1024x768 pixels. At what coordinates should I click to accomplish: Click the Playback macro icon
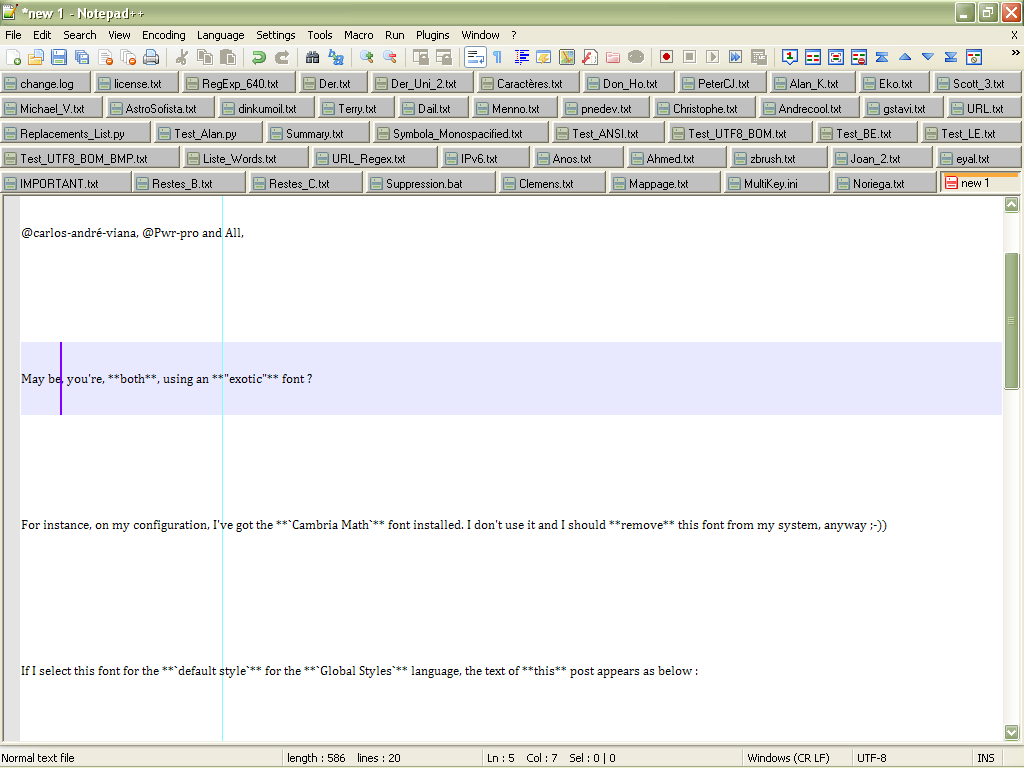coord(712,57)
